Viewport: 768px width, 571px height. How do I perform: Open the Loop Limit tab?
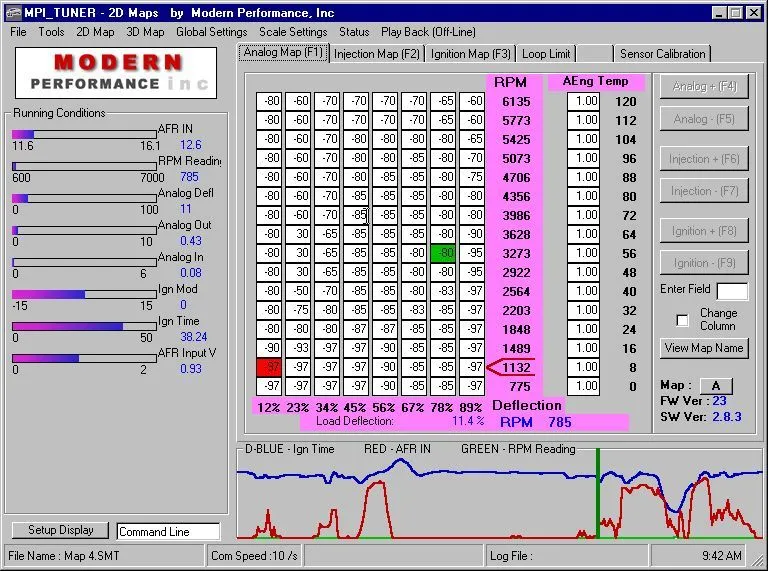coord(546,54)
